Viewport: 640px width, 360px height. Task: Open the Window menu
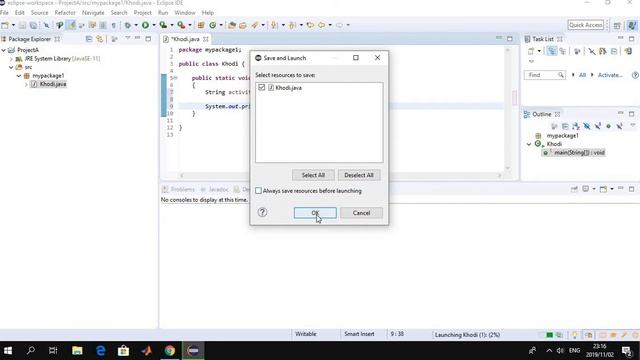tap(185, 13)
